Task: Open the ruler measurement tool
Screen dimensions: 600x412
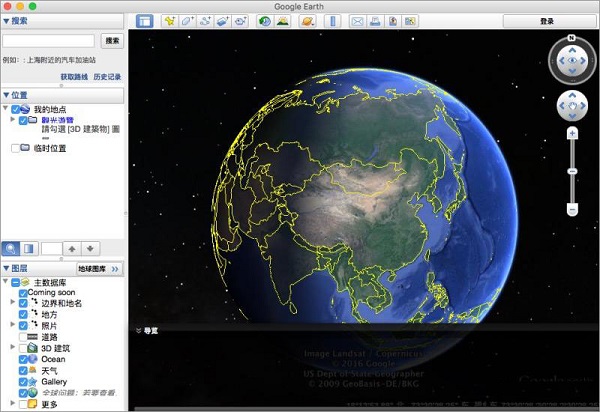Action: click(333, 21)
